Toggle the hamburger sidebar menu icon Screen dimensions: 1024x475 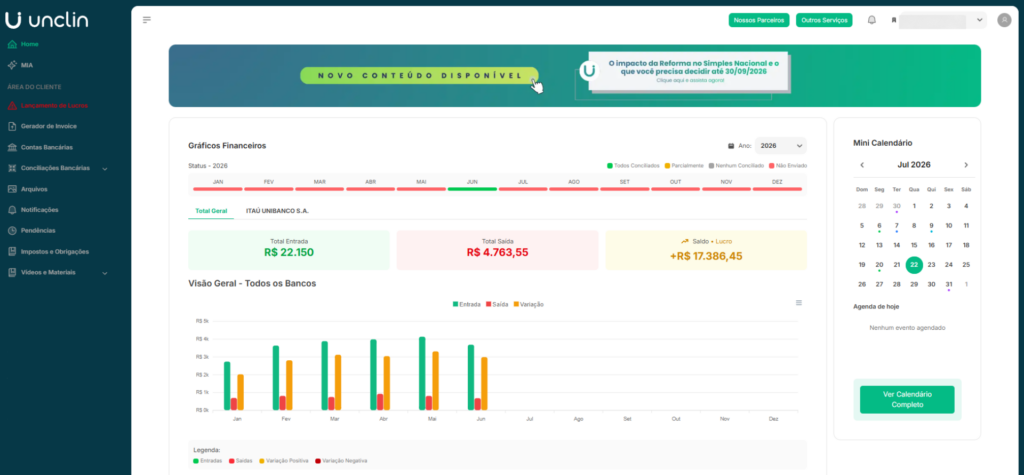(x=147, y=20)
